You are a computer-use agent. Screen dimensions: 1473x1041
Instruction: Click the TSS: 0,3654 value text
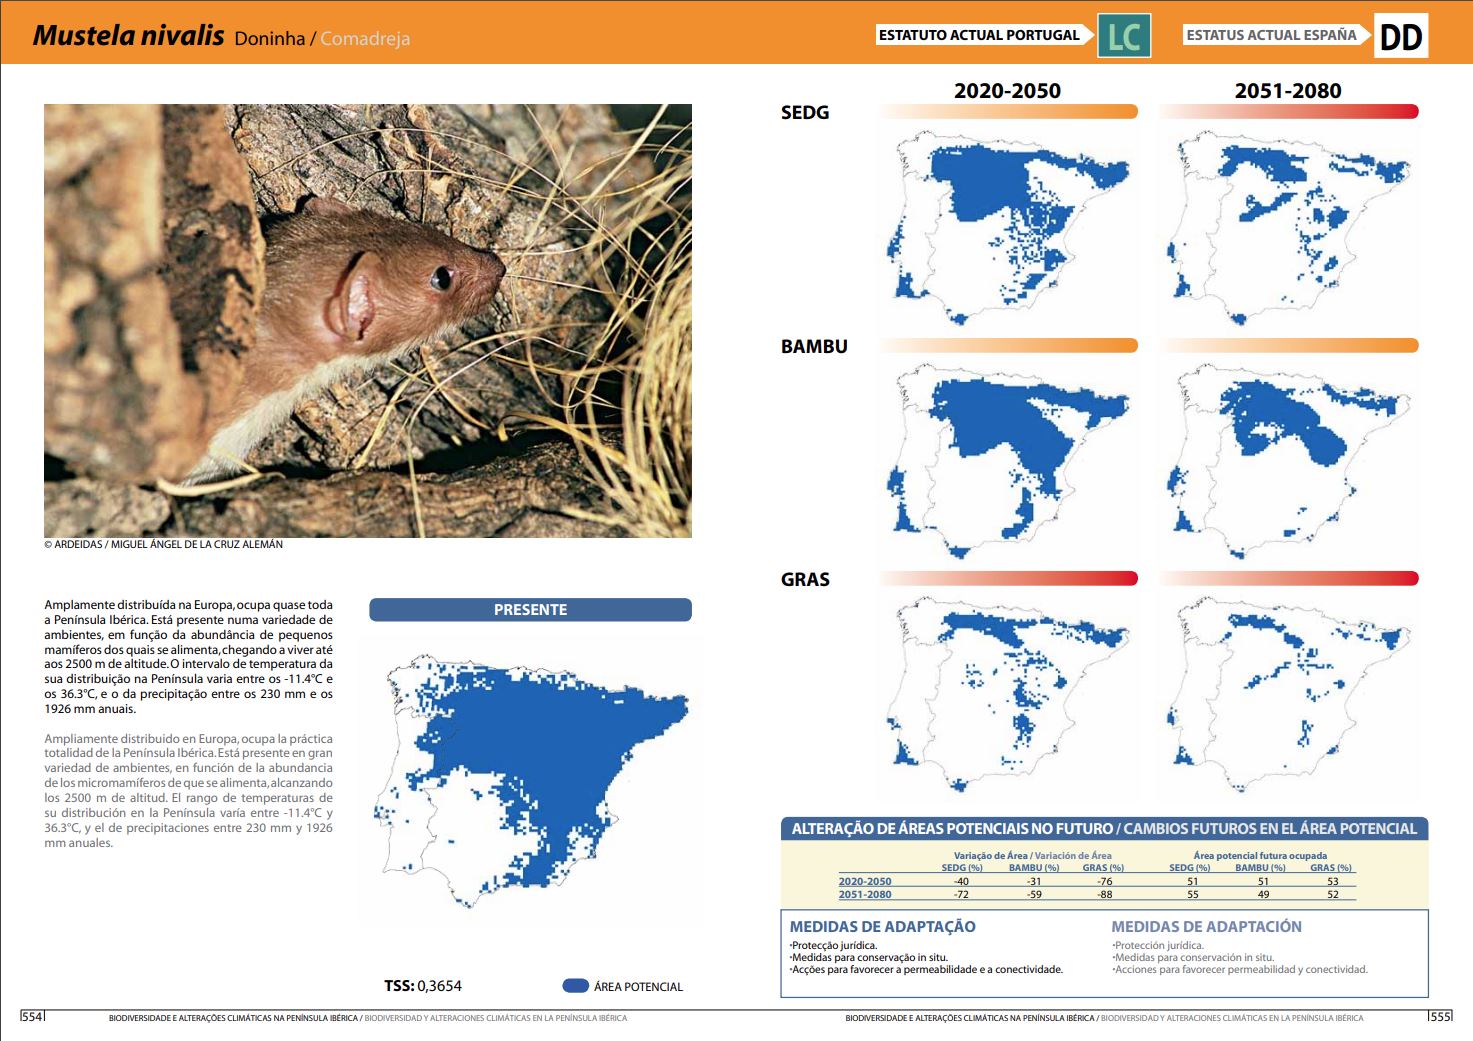click(x=423, y=986)
